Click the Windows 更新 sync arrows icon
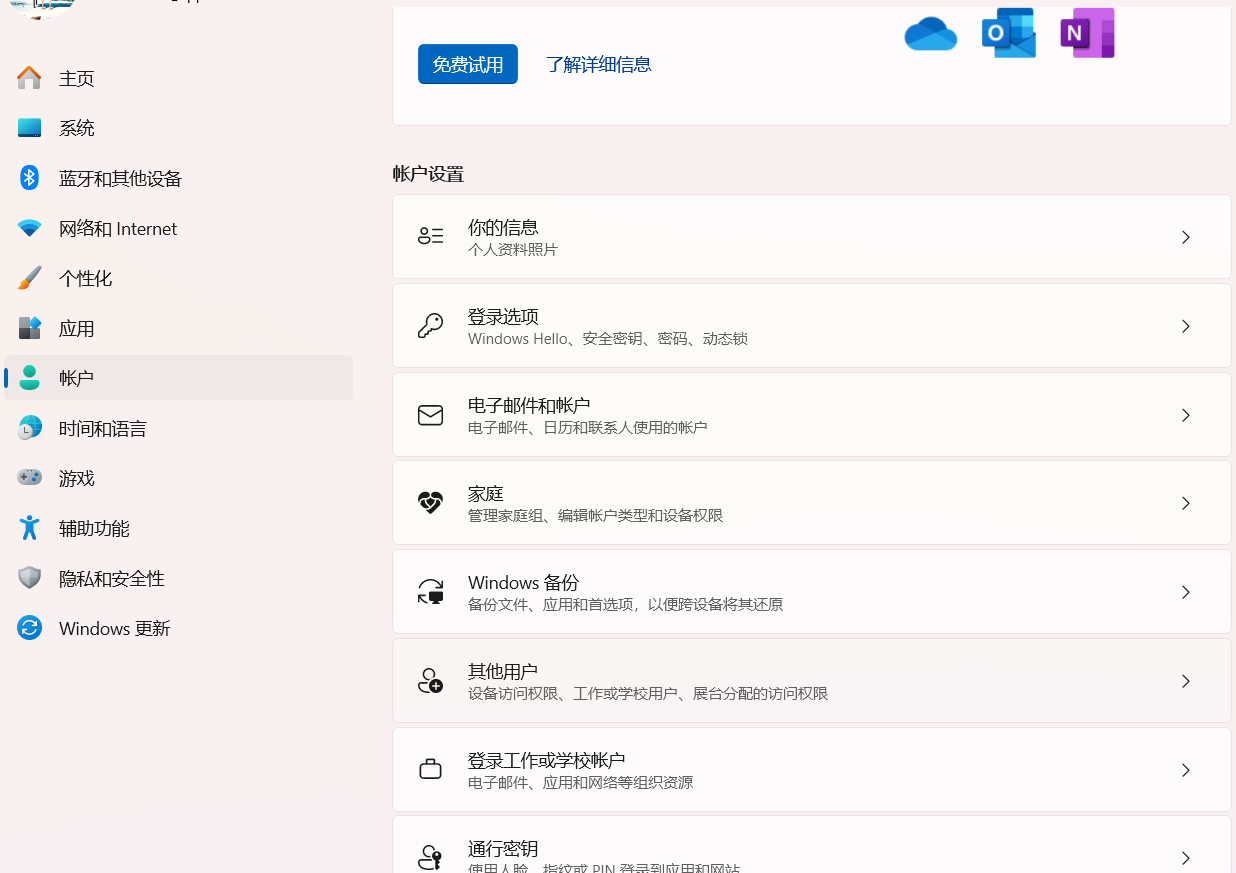Screen dimensions: 1236x873 click(29, 628)
